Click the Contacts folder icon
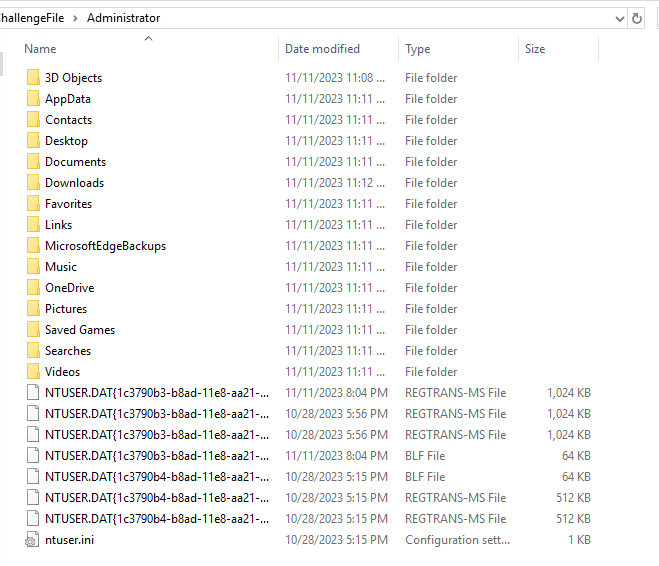Image resolution: width=659 pixels, height=566 pixels. 33,120
